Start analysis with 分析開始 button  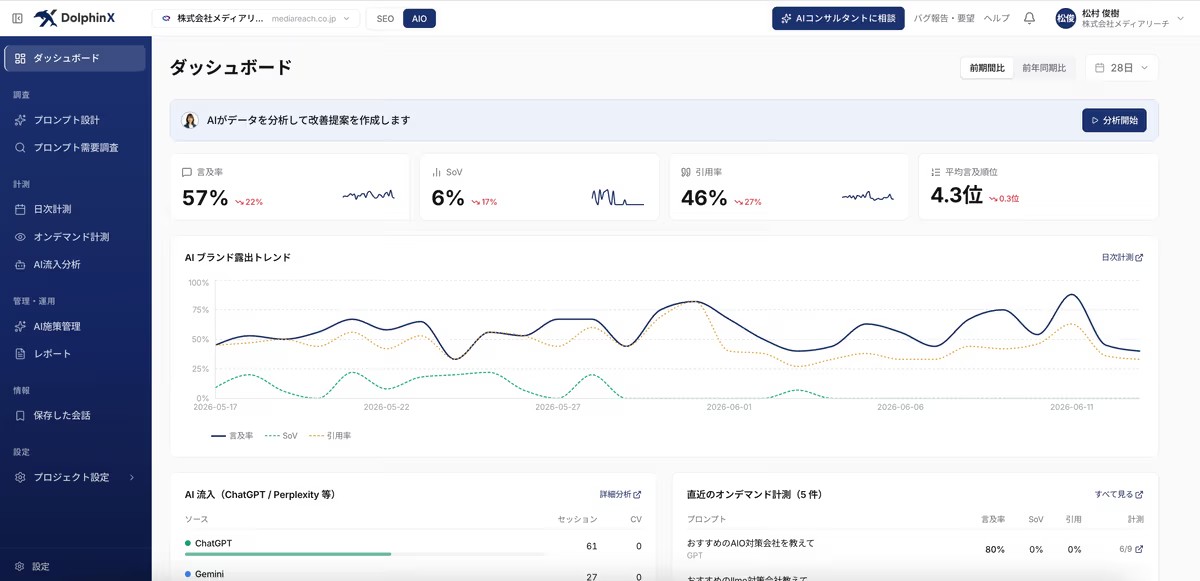click(1114, 120)
